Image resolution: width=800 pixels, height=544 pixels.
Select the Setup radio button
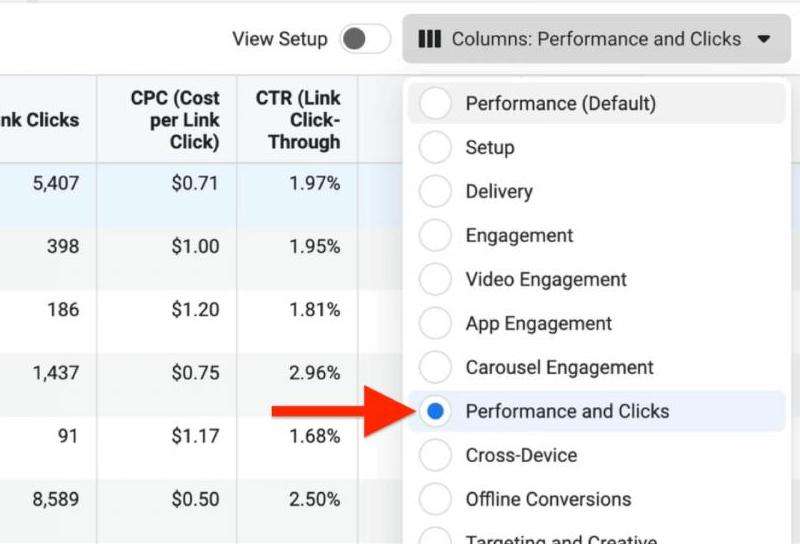tap(436, 147)
